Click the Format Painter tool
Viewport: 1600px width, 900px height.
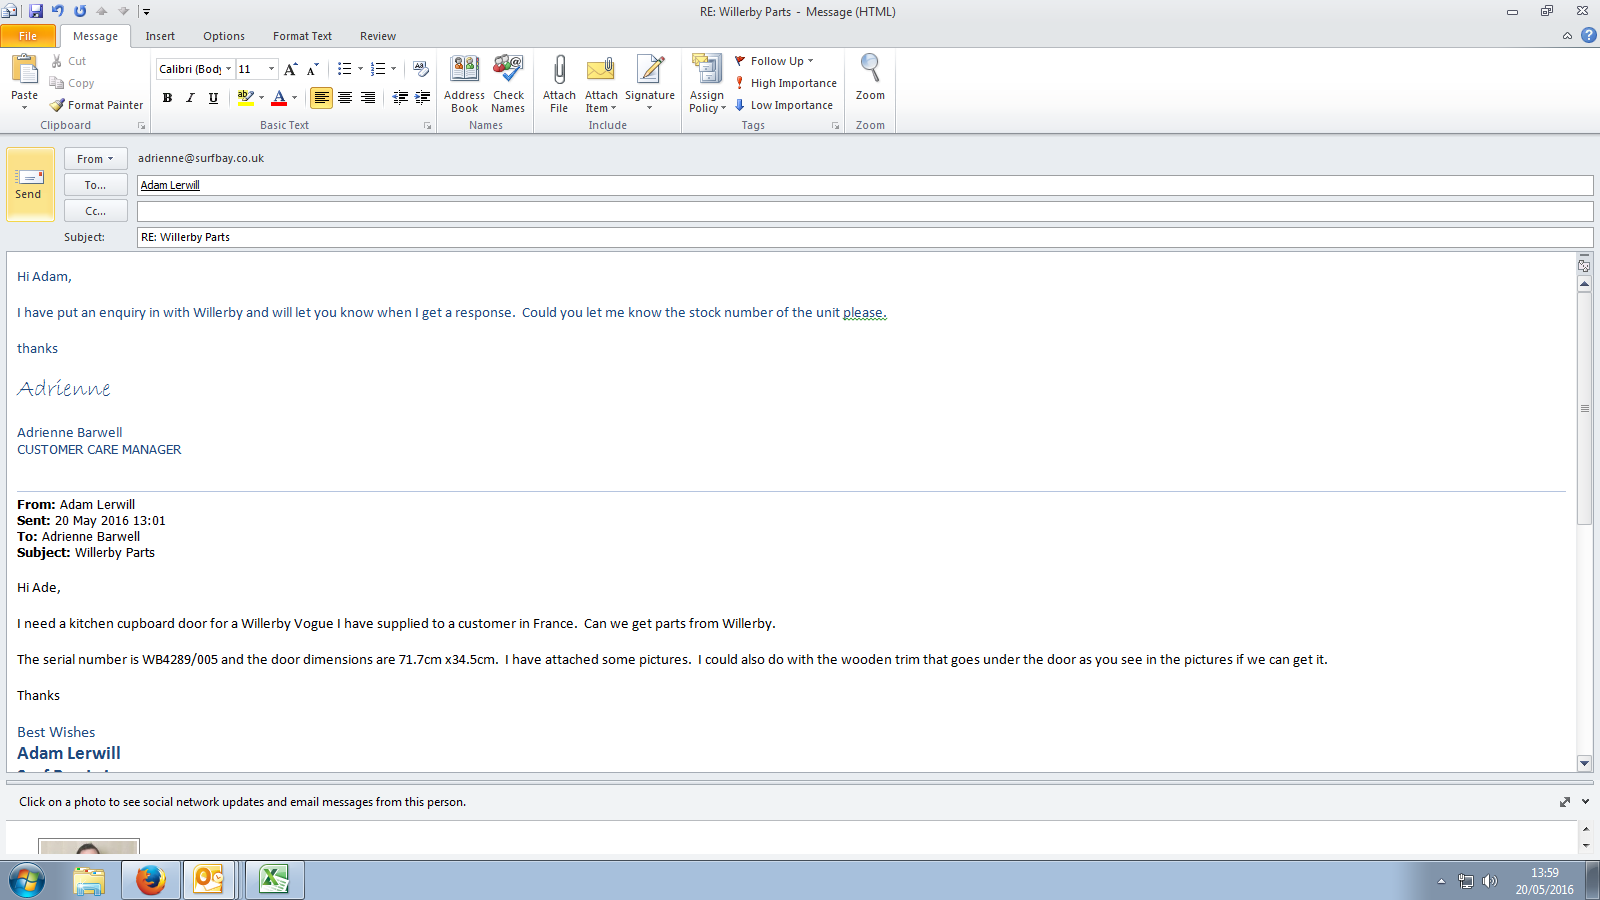coord(97,105)
